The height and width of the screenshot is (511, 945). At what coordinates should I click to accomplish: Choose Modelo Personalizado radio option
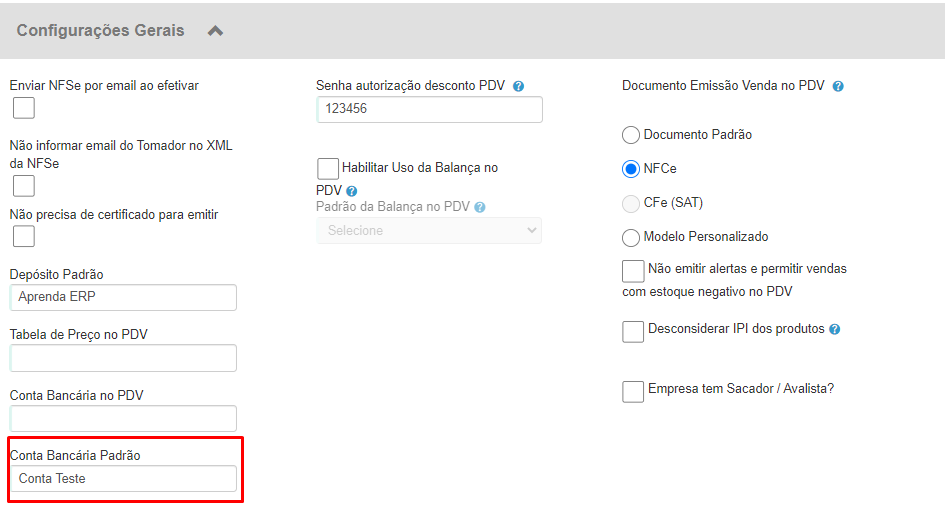click(x=630, y=237)
